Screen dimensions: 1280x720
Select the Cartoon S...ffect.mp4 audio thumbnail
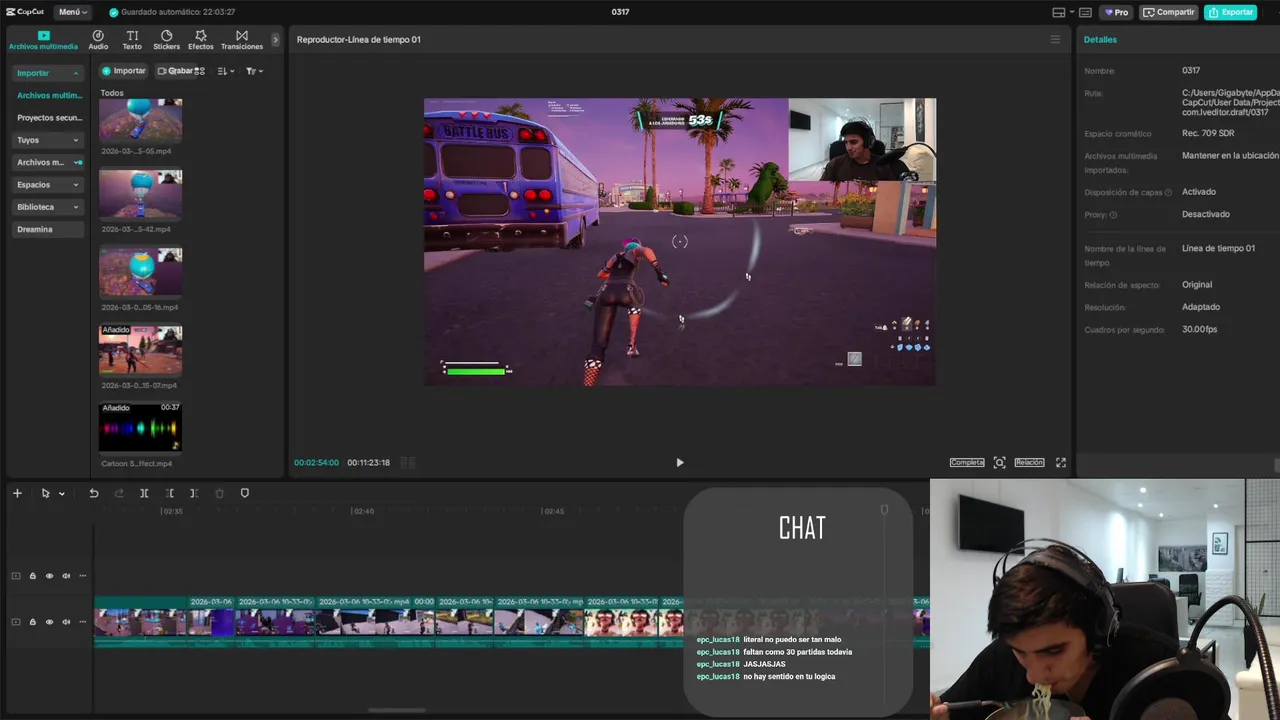[140, 428]
